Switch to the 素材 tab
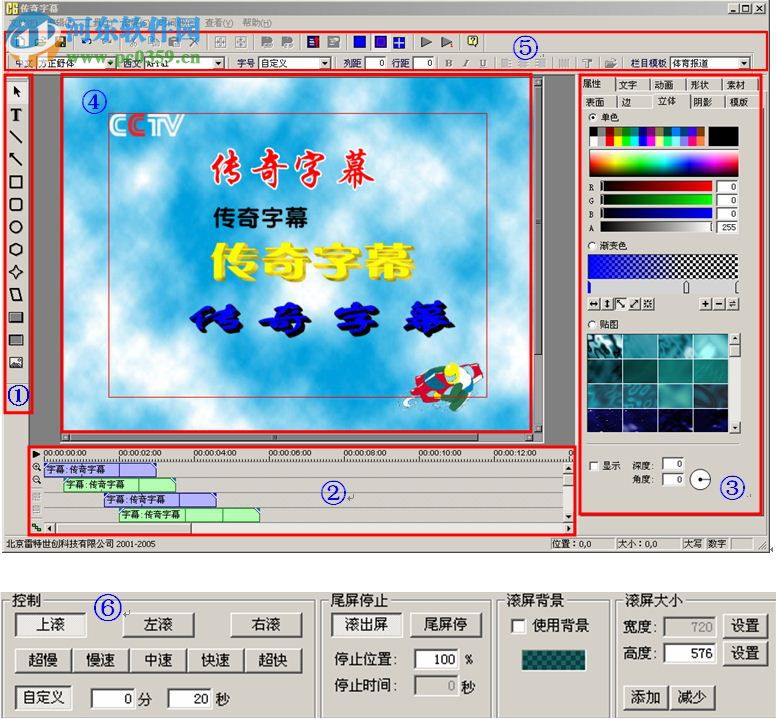 pos(736,85)
